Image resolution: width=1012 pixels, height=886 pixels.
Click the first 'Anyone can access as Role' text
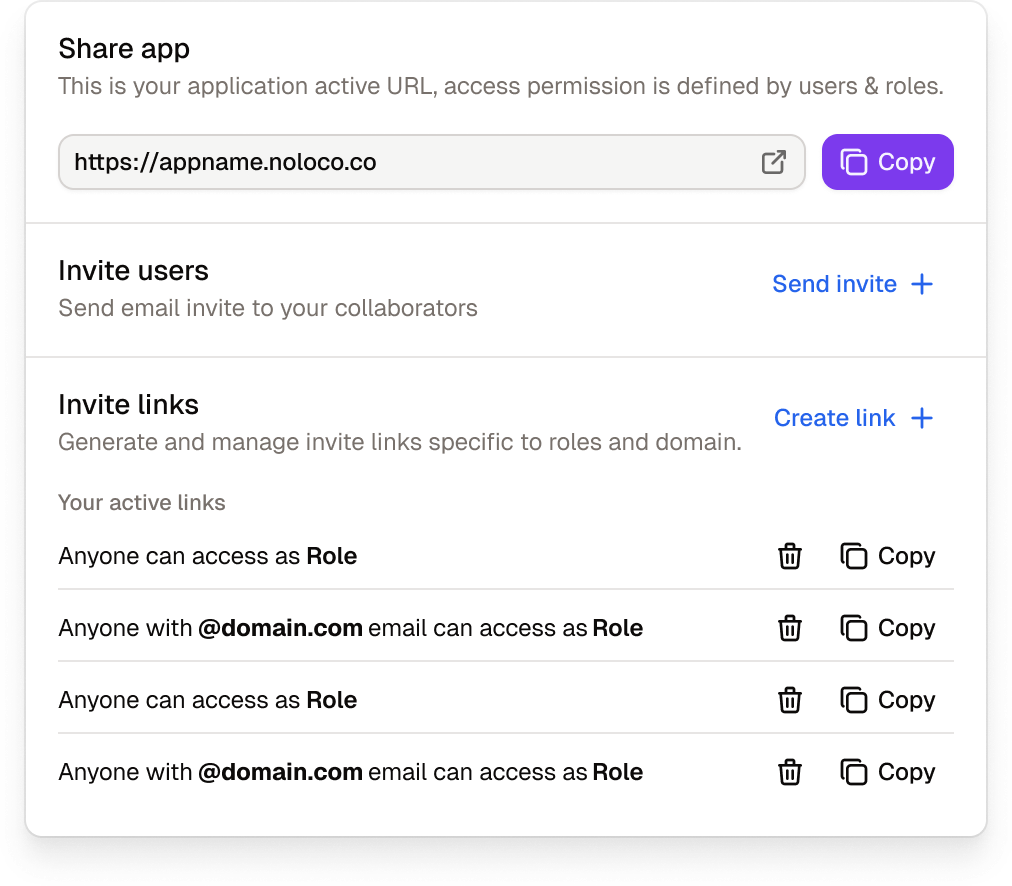(x=208, y=556)
